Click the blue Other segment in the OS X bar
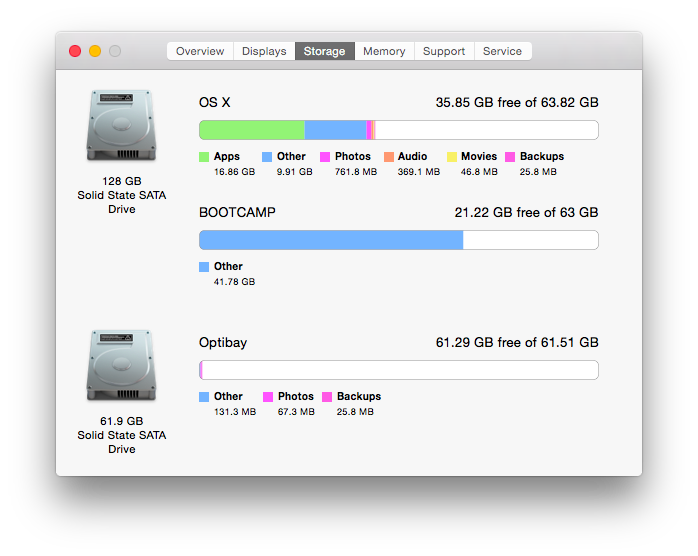The height and width of the screenshot is (556, 698). (336, 130)
